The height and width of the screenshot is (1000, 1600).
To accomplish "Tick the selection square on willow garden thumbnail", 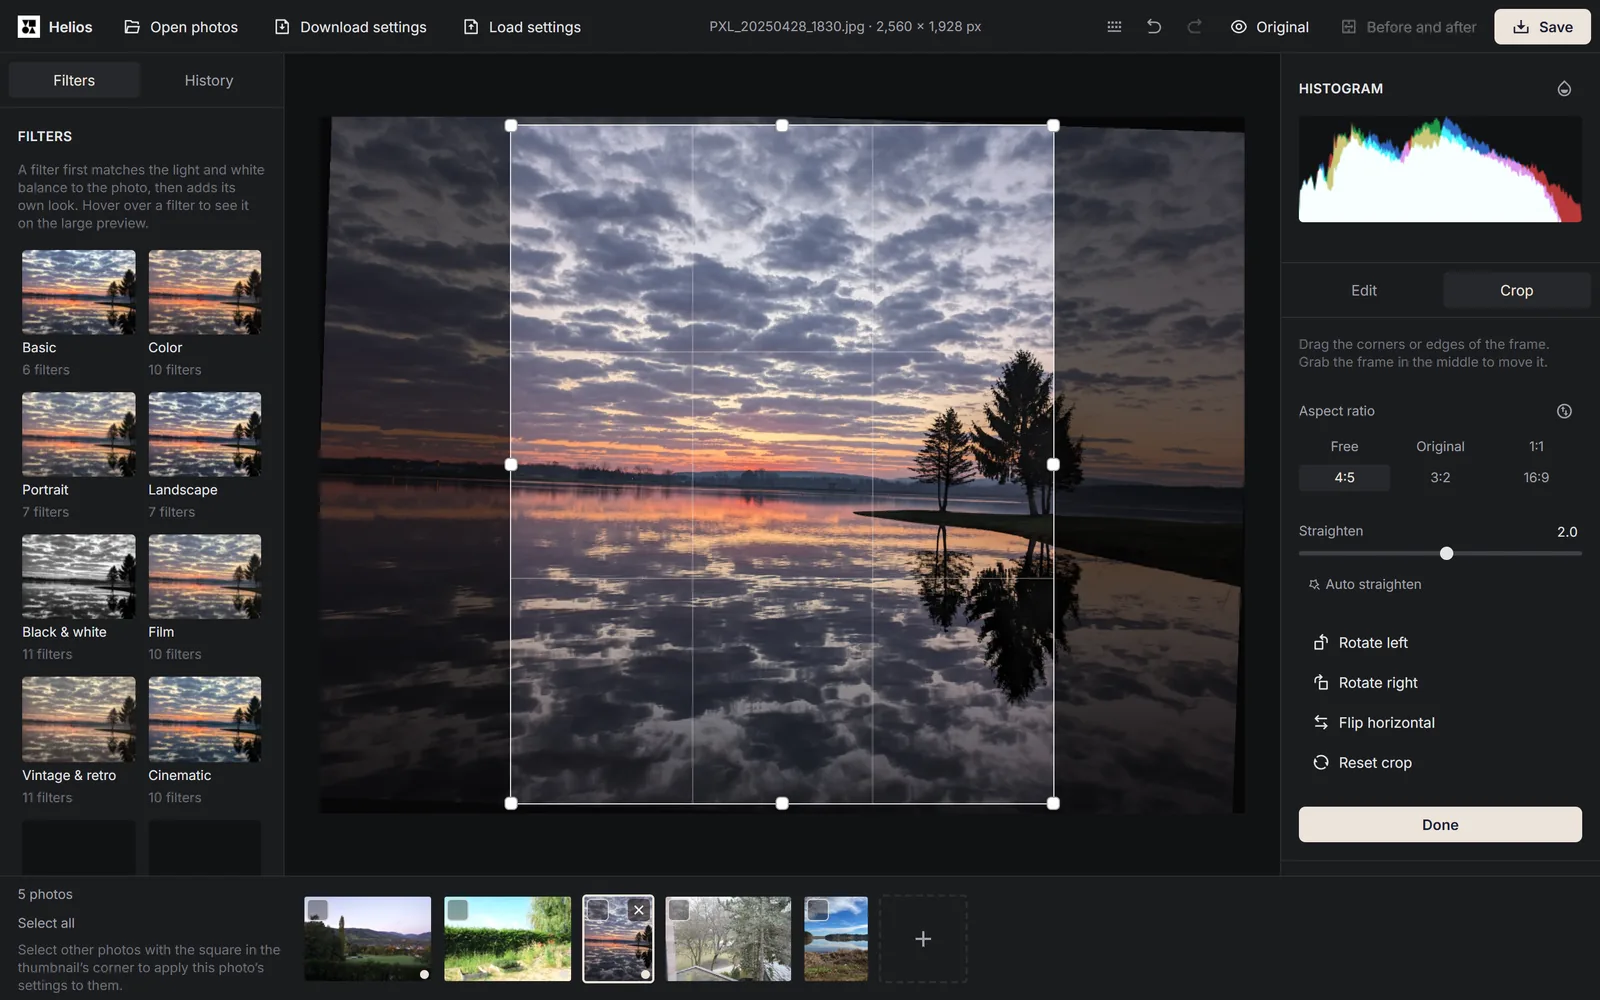I will coord(458,909).
